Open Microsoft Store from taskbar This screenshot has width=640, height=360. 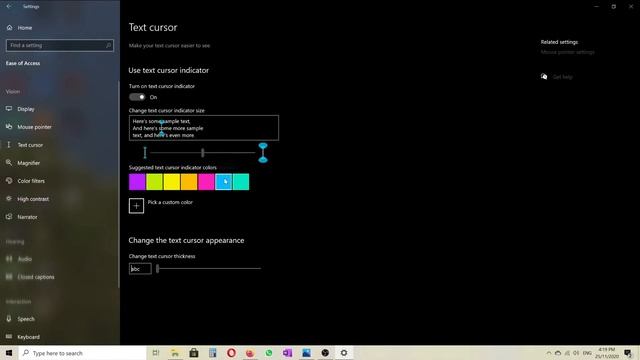click(193, 353)
